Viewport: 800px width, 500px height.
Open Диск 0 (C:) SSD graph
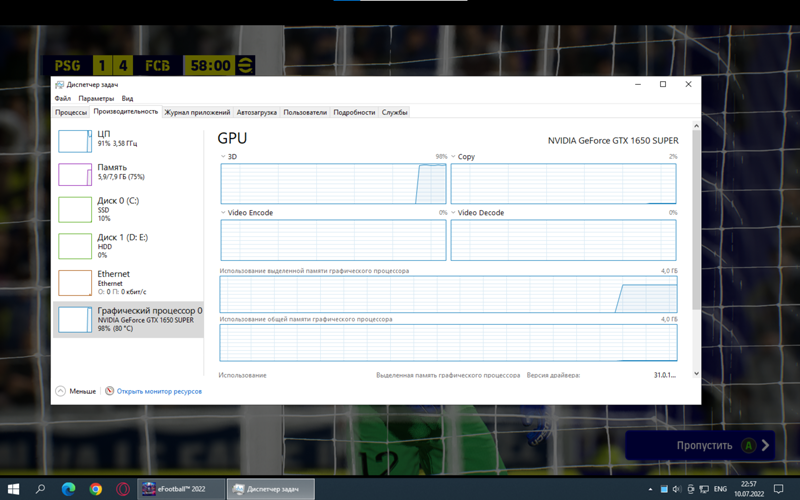75,209
